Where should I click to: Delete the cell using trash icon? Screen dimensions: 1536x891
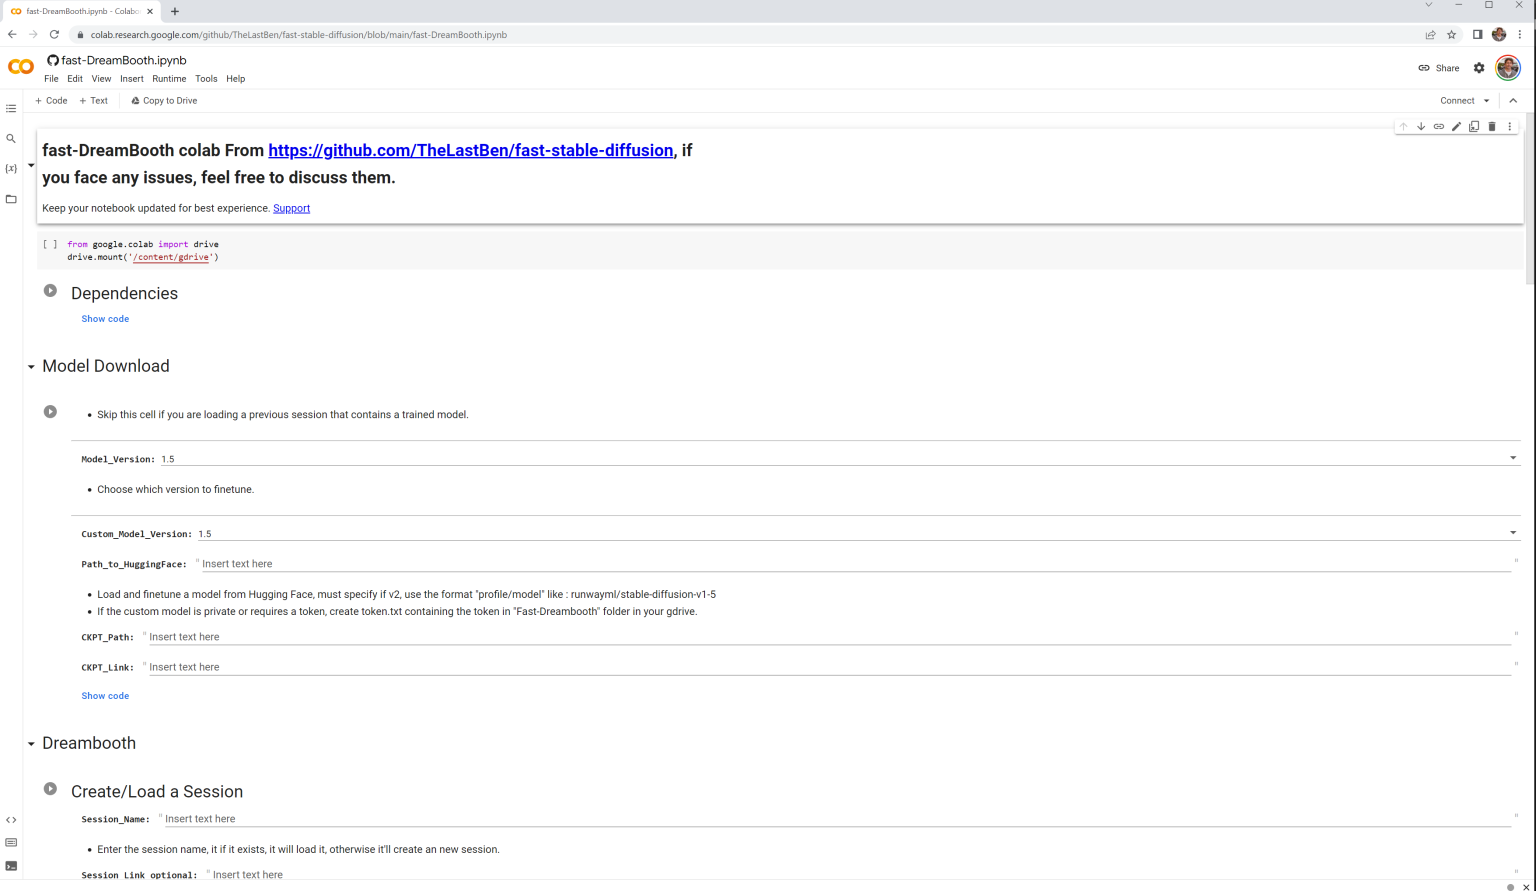click(x=1491, y=127)
